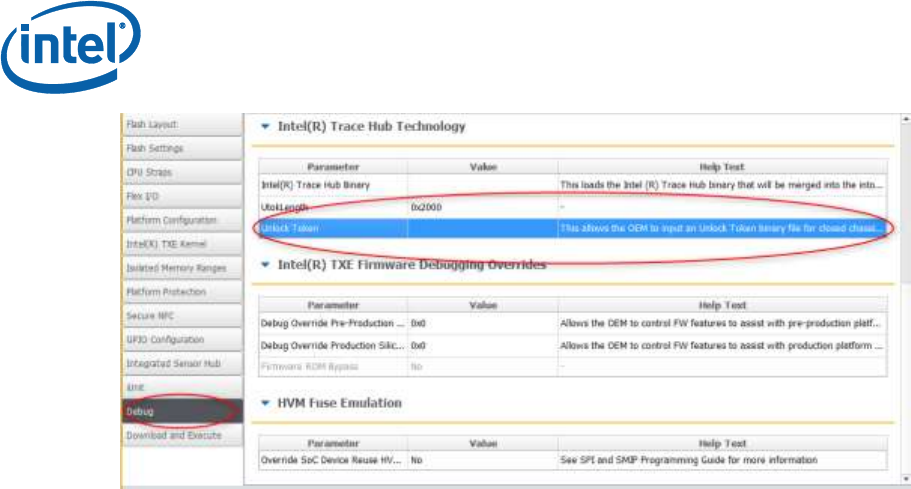Collapse the TXE Firmware Debugging Overrides section

[266, 264]
